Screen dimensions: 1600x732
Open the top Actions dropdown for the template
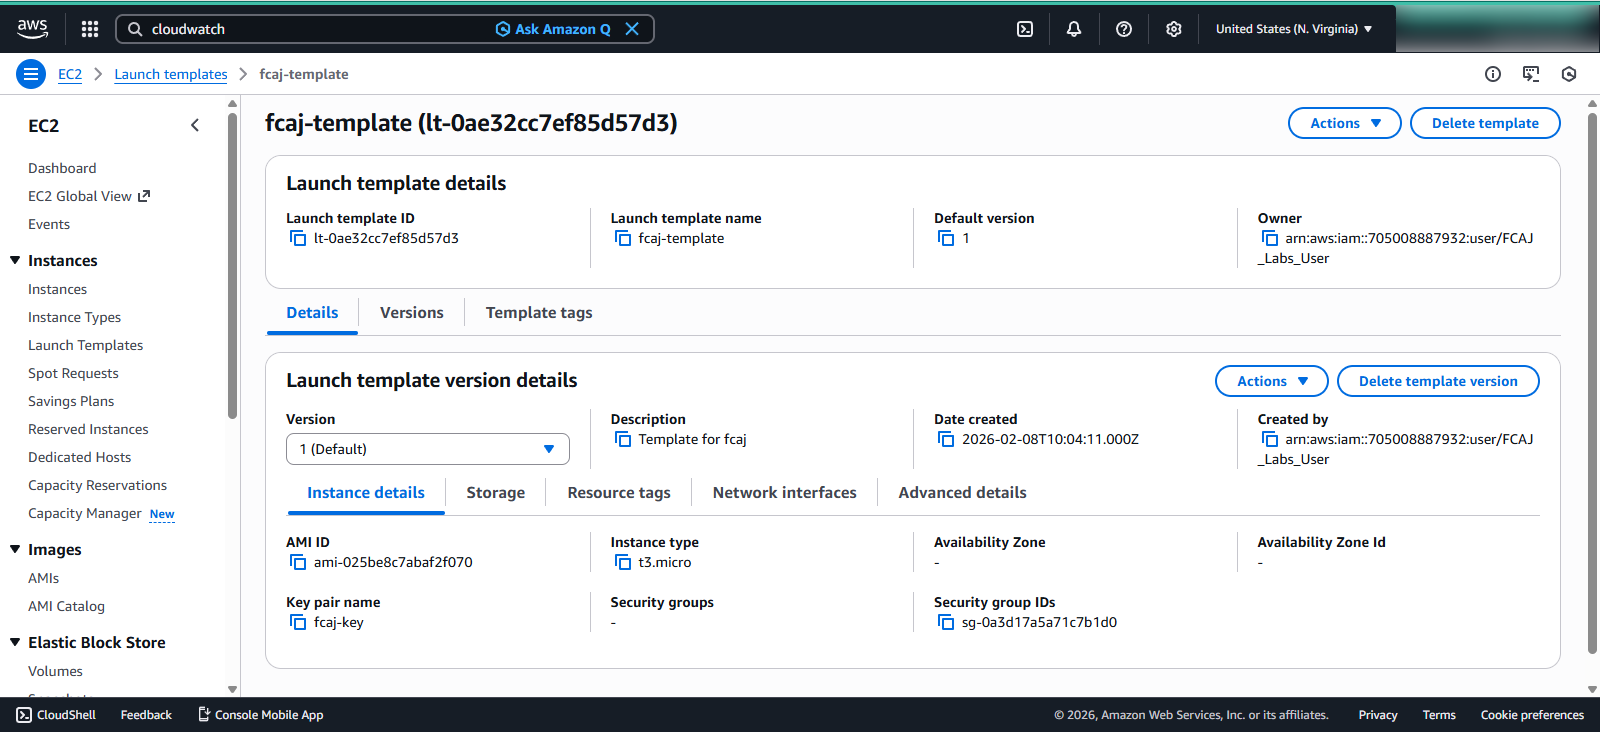[1345, 123]
